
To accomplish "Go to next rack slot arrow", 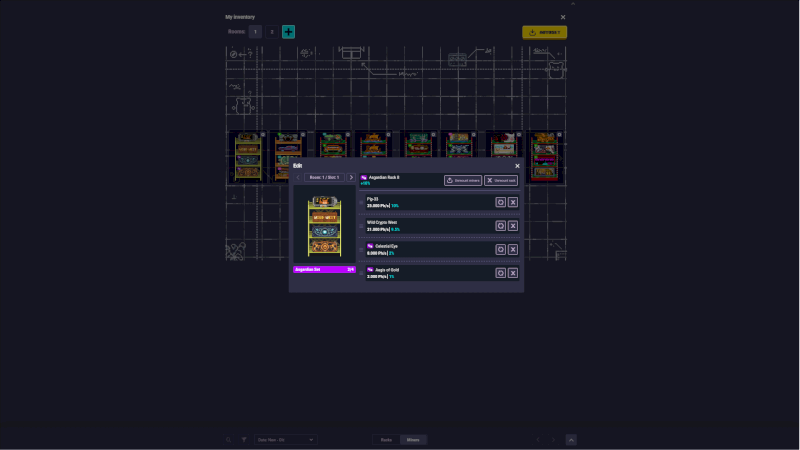I will [x=351, y=177].
